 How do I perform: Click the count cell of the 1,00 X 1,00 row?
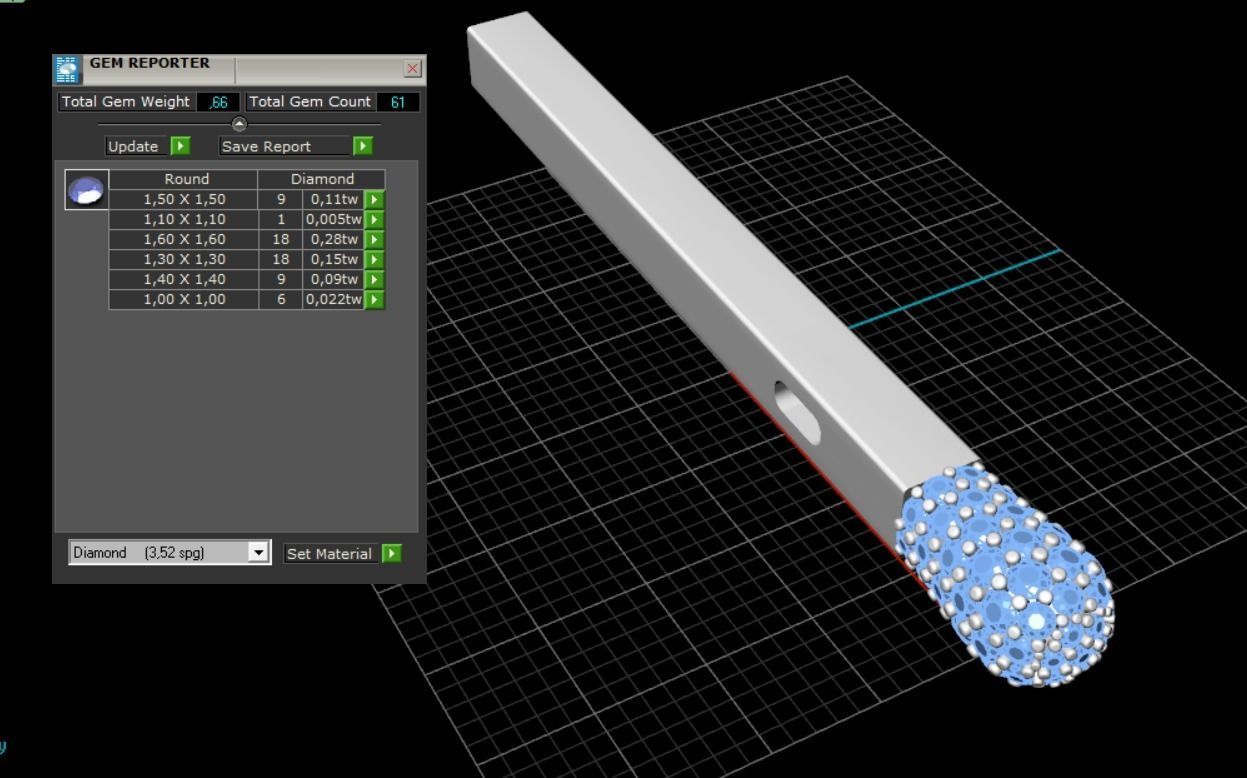tap(281, 299)
